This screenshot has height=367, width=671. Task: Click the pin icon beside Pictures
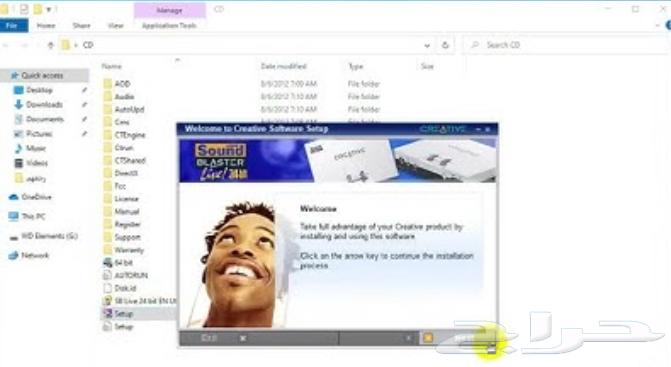(84, 134)
